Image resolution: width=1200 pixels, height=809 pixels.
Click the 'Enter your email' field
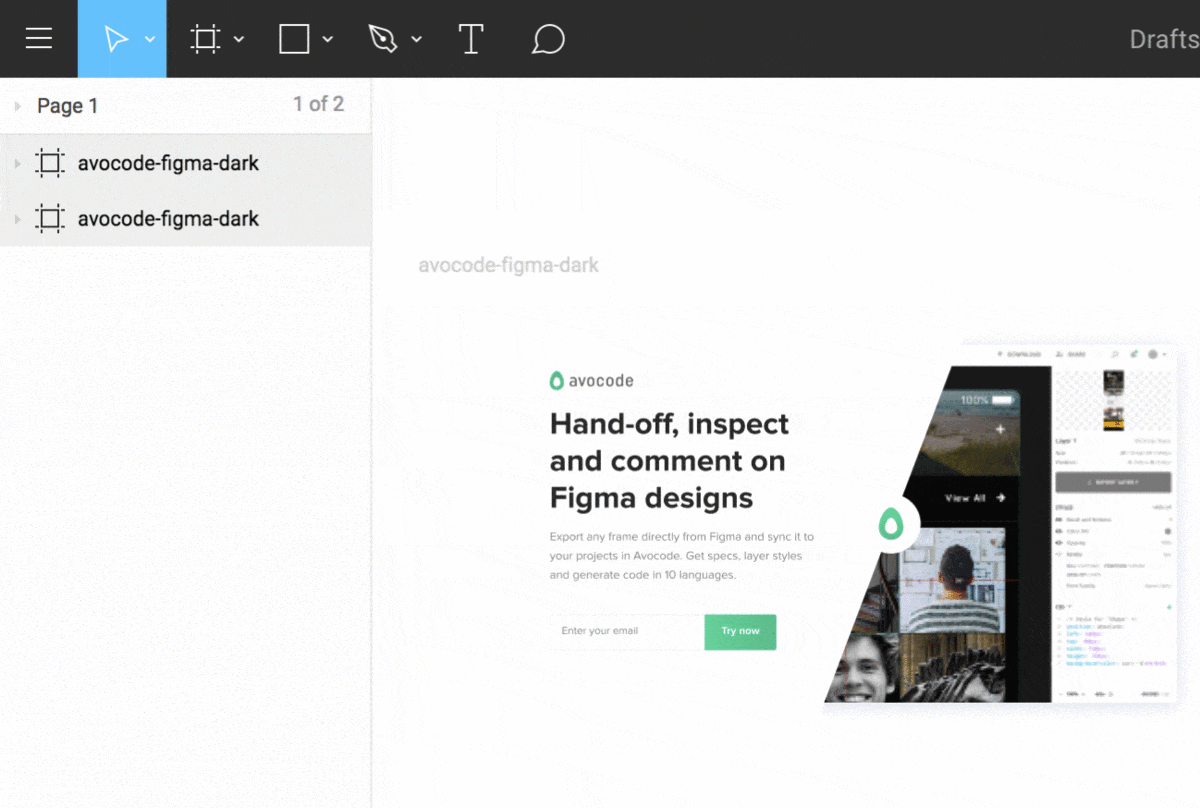click(x=627, y=631)
